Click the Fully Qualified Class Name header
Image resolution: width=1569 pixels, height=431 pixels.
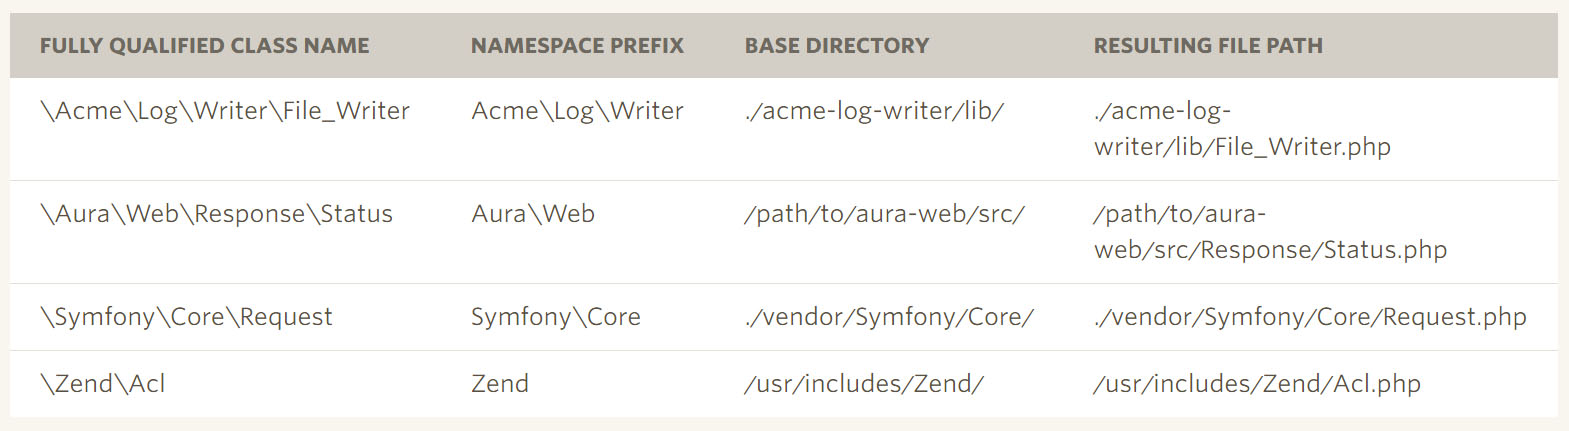pyautogui.click(x=204, y=46)
